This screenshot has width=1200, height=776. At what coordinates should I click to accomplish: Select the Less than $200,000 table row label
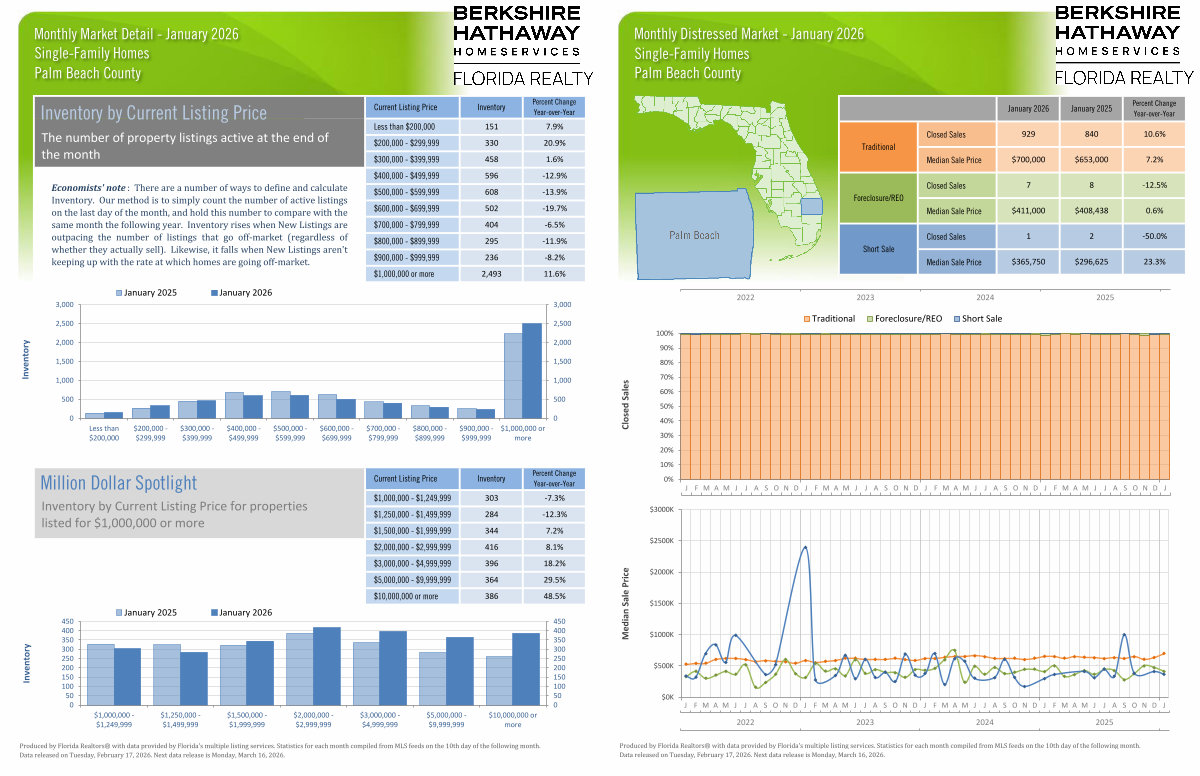(x=407, y=127)
